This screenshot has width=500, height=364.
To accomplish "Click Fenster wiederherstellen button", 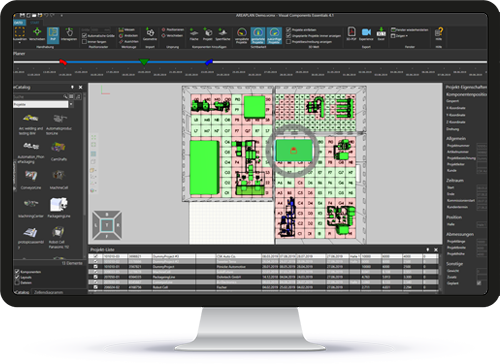I will (x=410, y=30).
